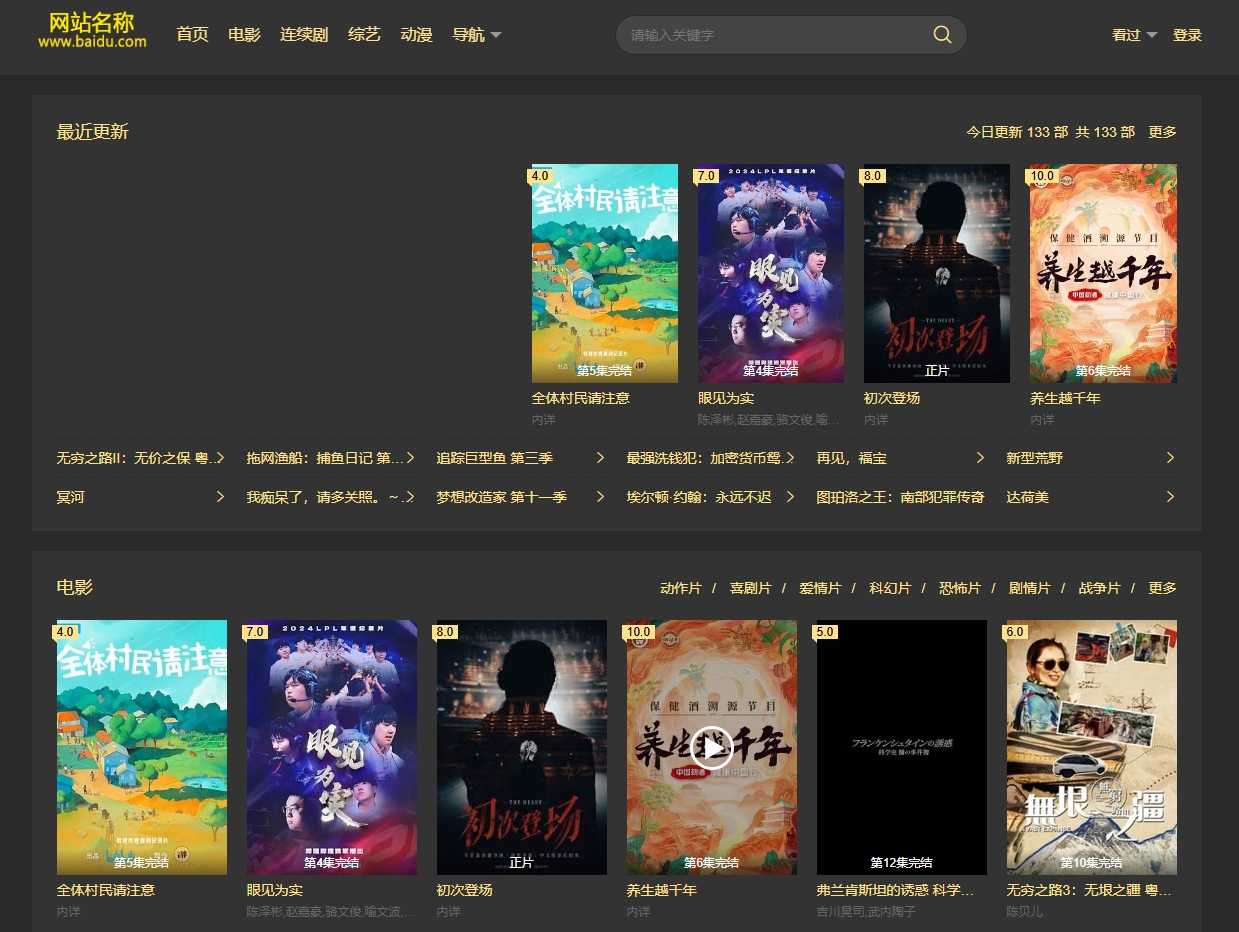This screenshot has width=1239, height=932.
Task: Click the 全体村民请注意 title in 电影 section
Action: tap(106, 890)
